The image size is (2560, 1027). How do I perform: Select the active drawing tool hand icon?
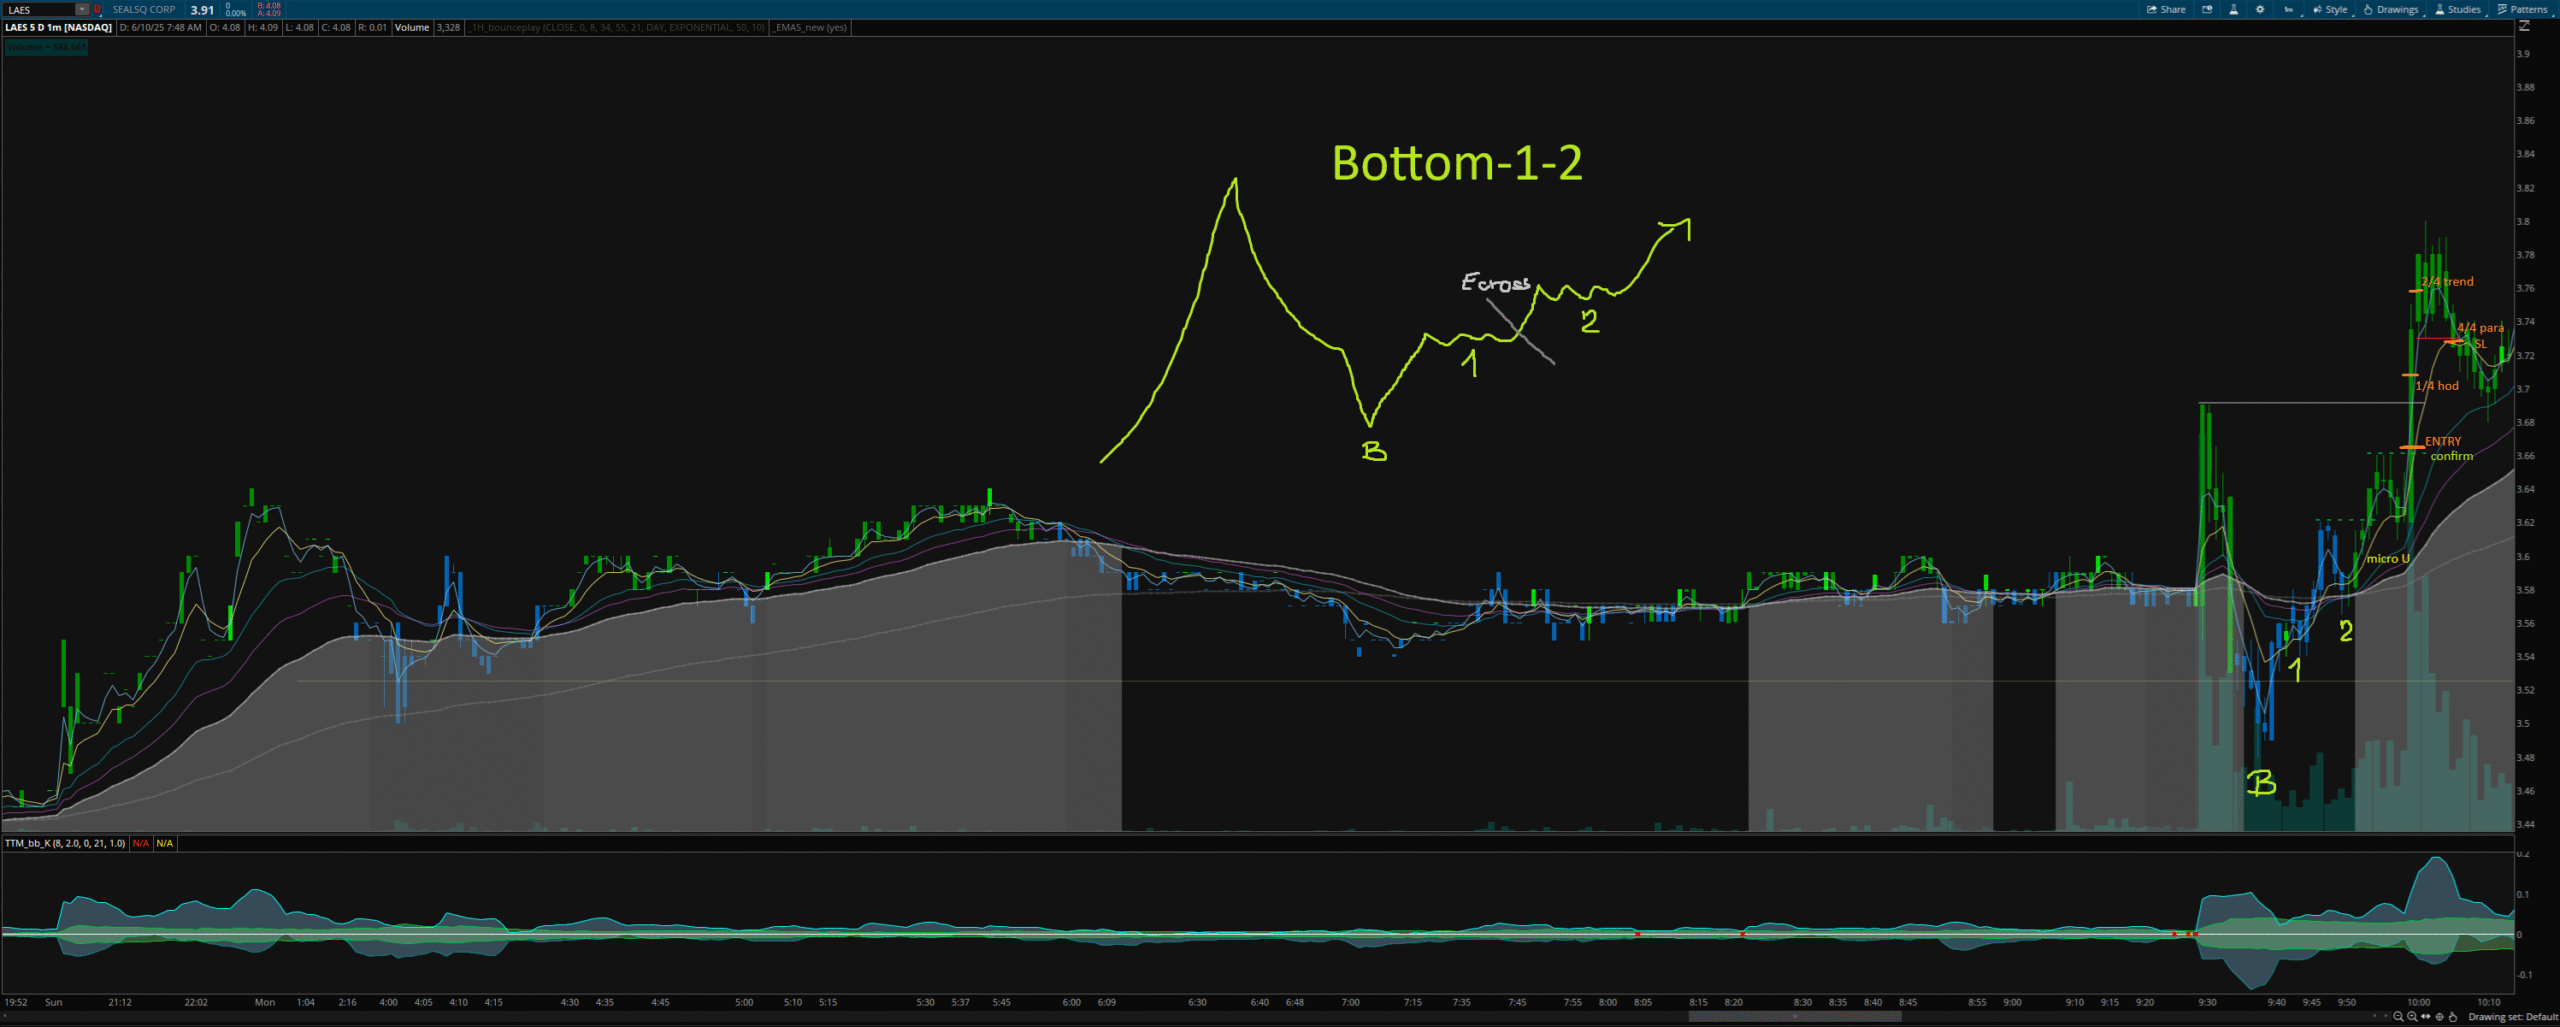point(2452,1017)
